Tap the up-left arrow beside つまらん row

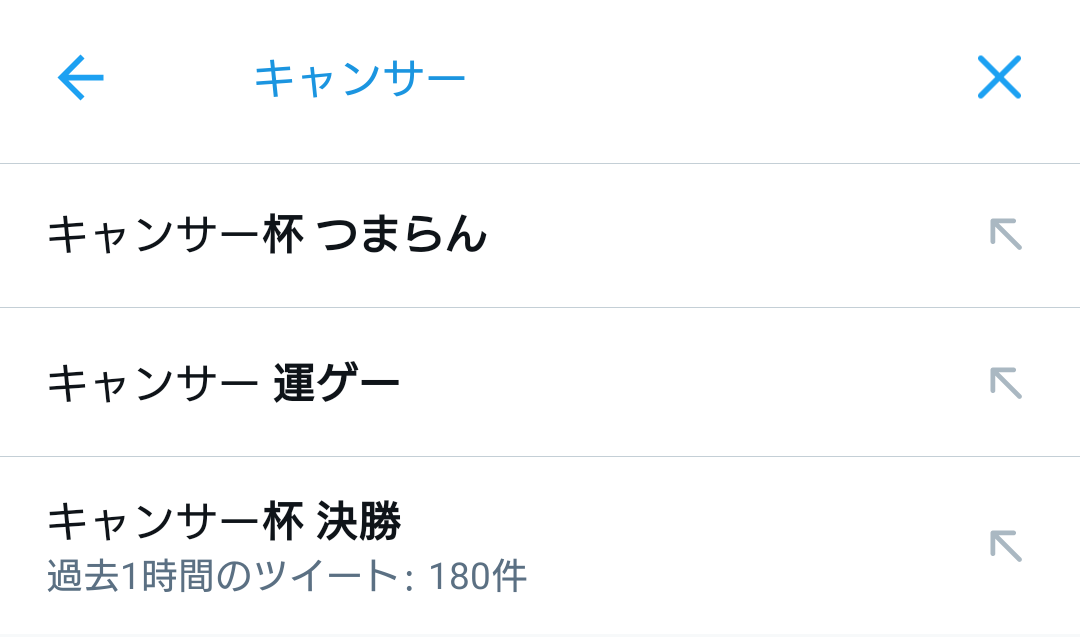1006,234
